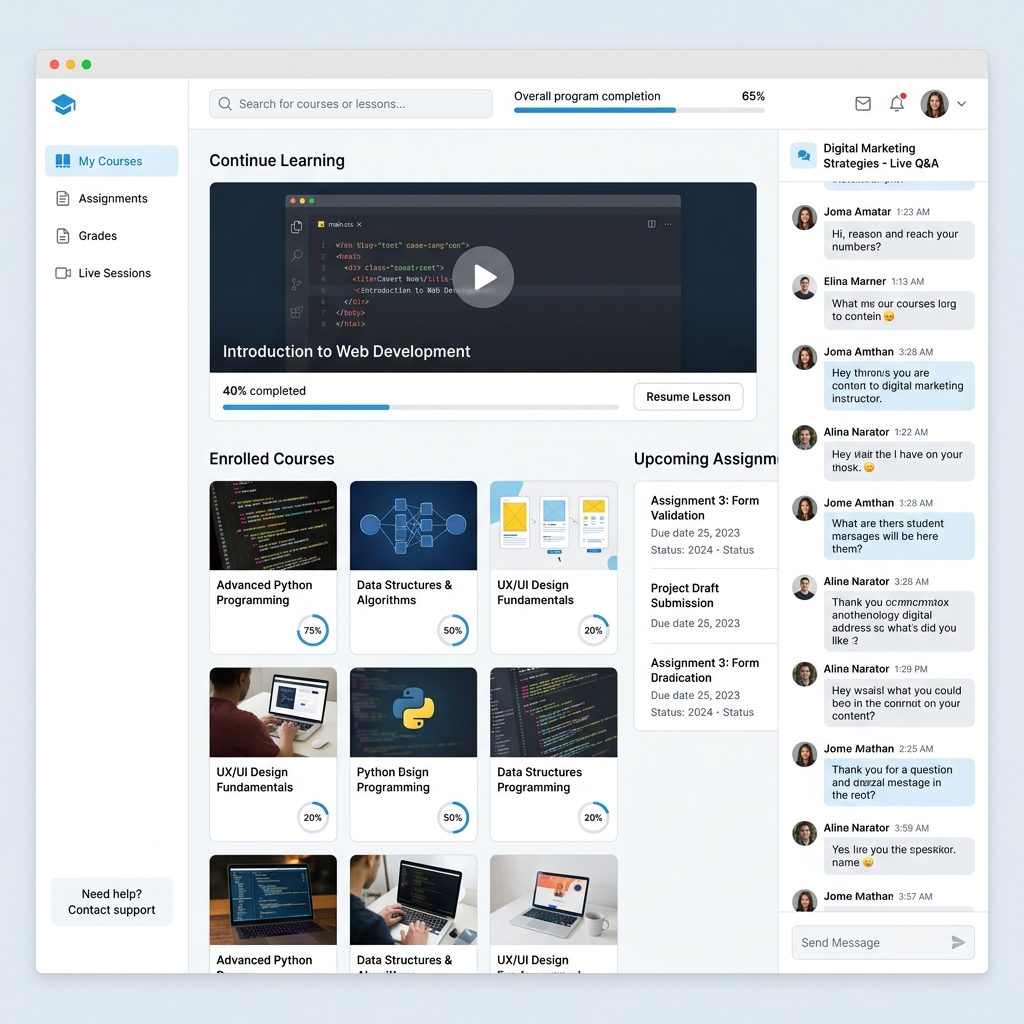Click Elina Marner's avatar in chat
This screenshot has height=1024, width=1024.
[x=805, y=287]
